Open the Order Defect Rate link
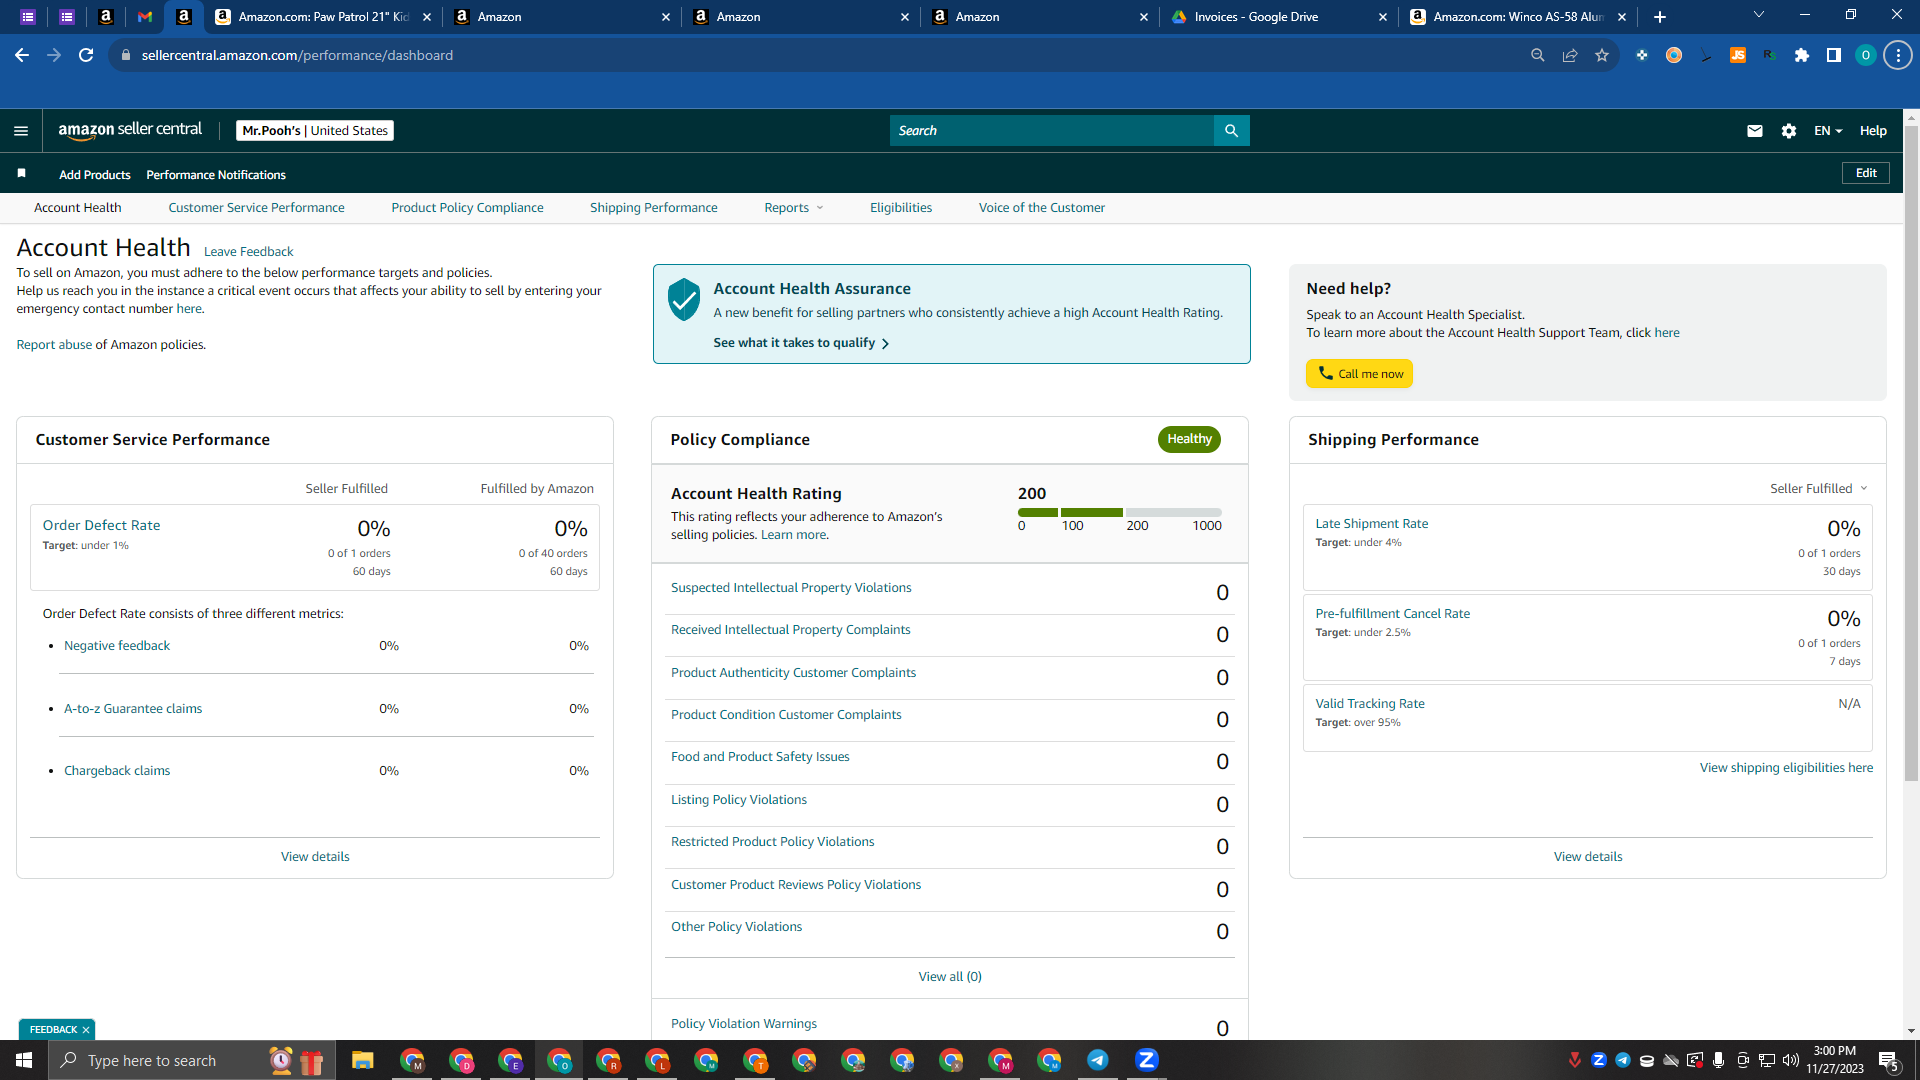 101,526
